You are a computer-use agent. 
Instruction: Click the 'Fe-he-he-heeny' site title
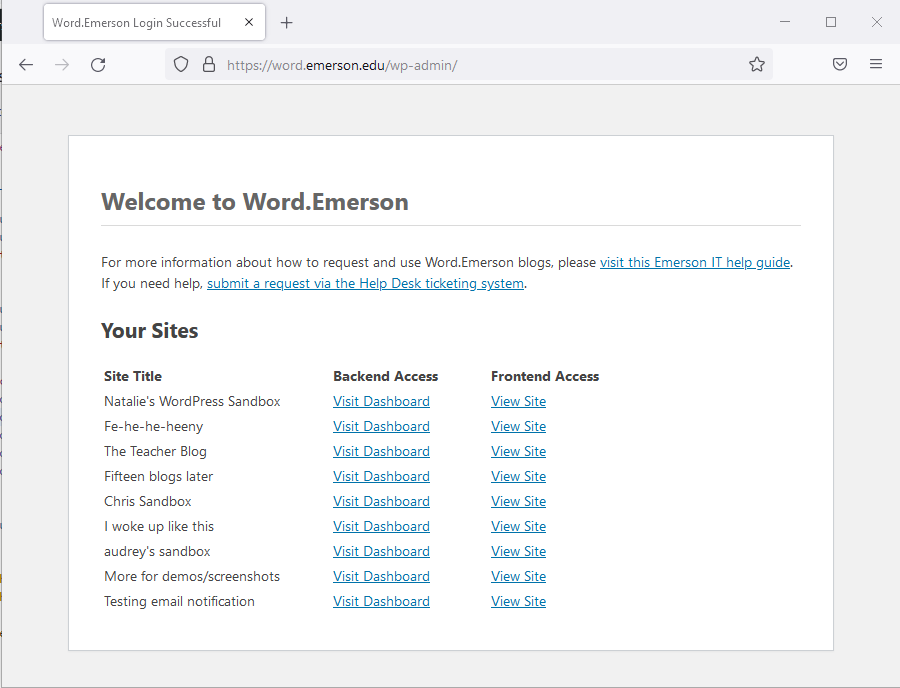(153, 426)
